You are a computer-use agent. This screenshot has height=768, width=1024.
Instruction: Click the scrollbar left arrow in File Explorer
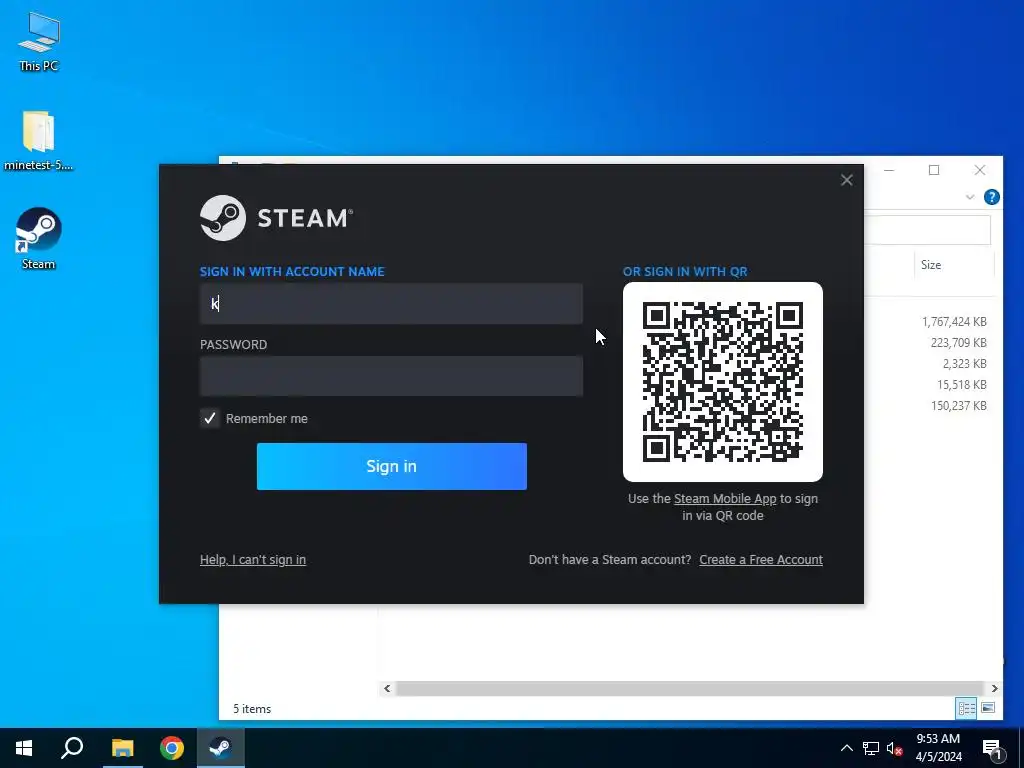387,688
